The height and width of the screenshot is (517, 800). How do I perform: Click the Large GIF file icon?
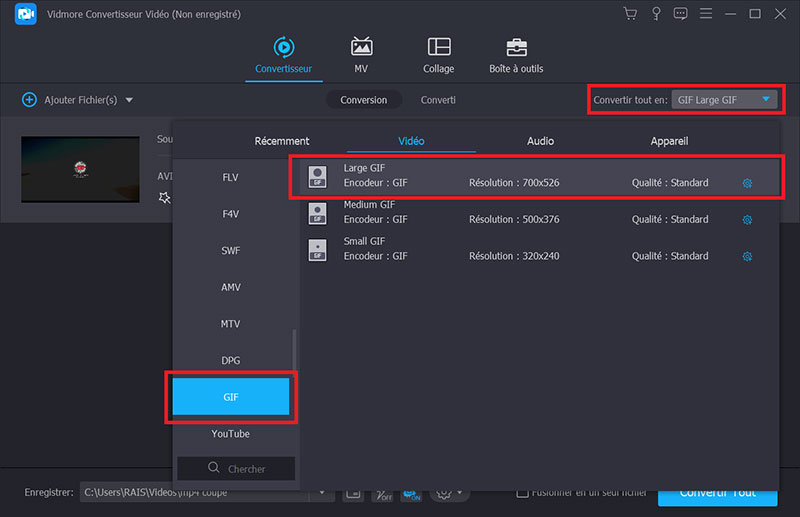click(x=317, y=177)
